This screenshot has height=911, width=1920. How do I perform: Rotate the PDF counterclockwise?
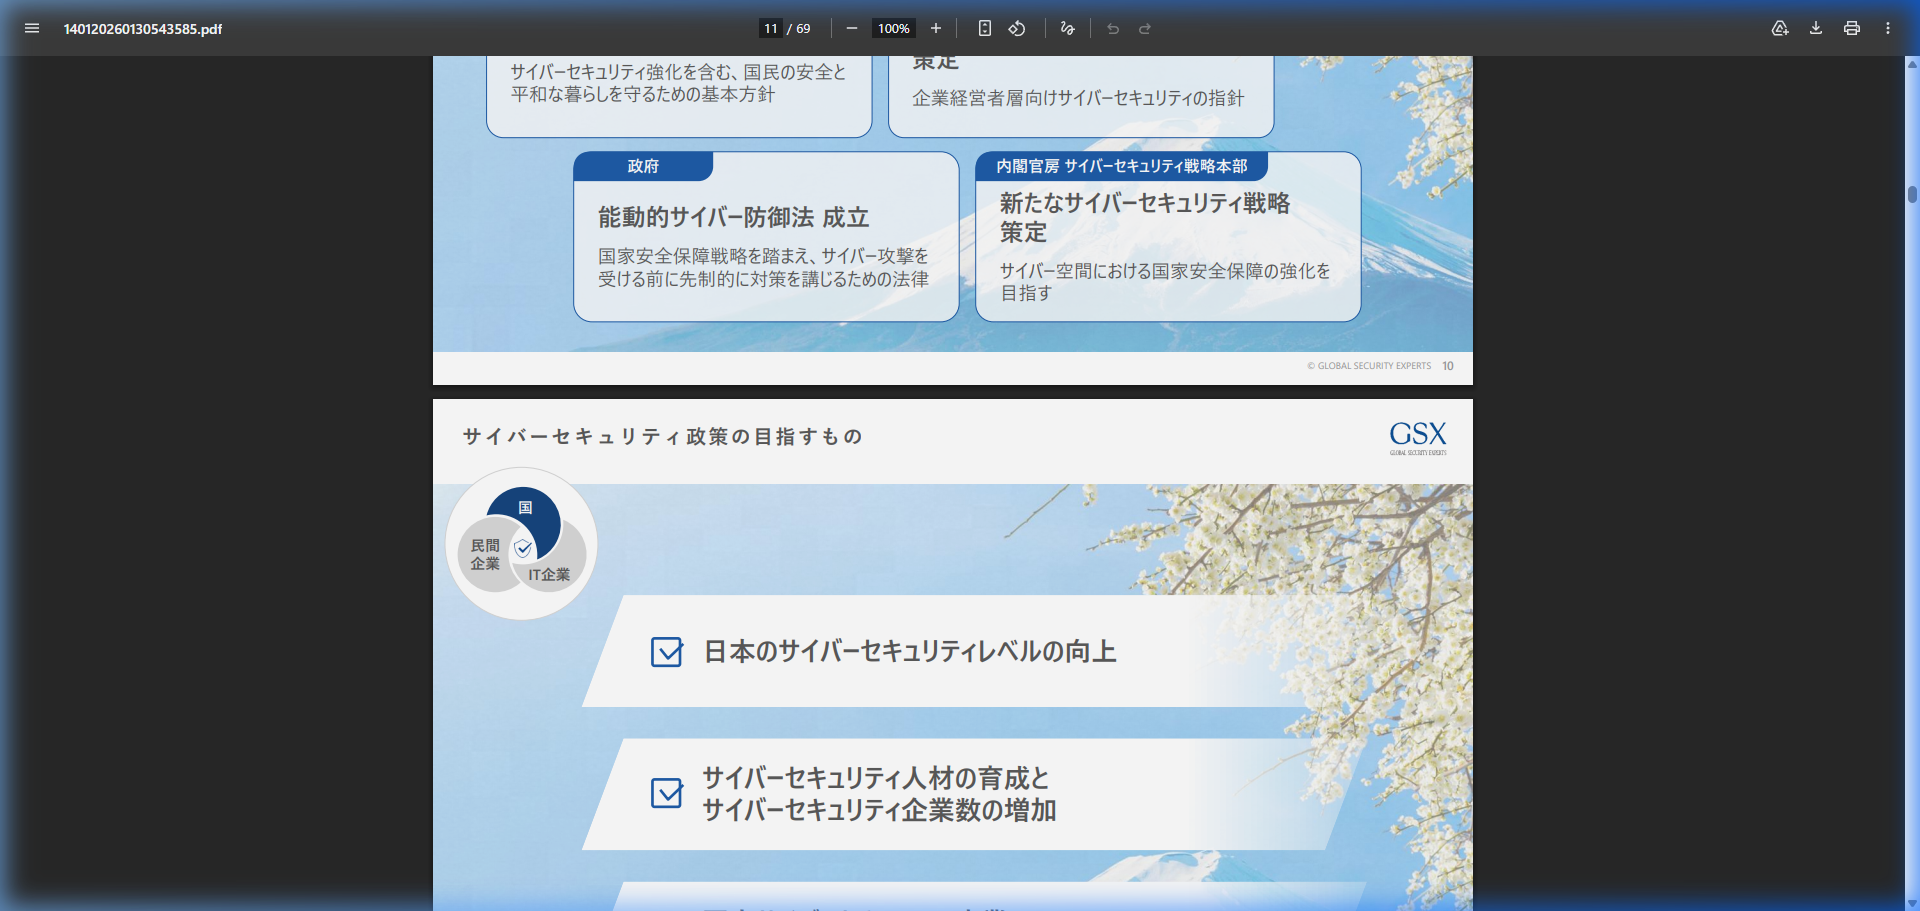[1016, 29]
